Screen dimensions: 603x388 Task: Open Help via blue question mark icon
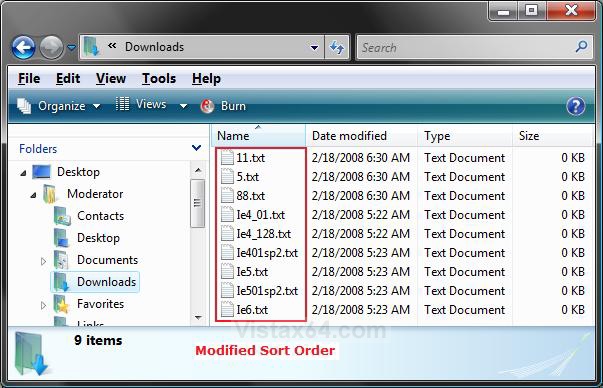(x=575, y=106)
